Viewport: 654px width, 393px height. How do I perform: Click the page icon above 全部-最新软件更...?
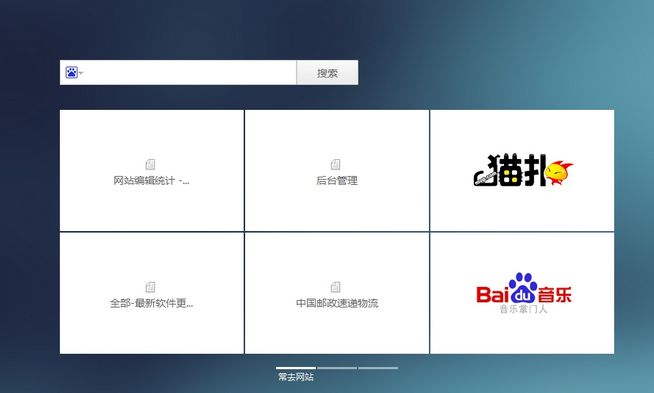pos(151,287)
